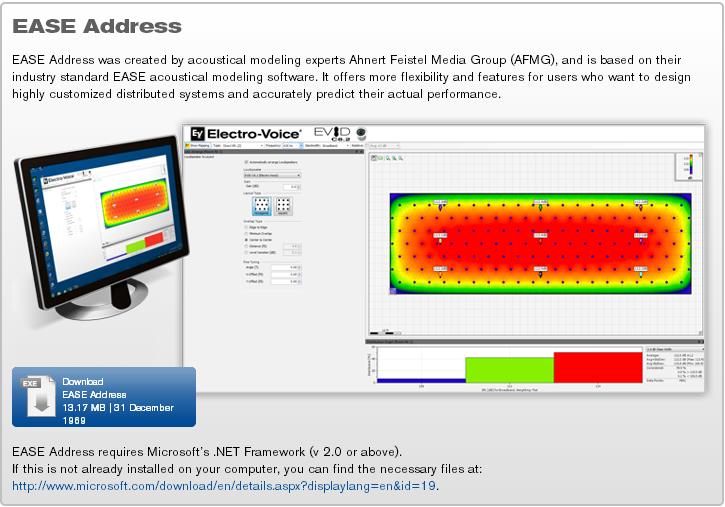The image size is (725, 507).
Task: Click the Gain (dB) value field
Action: 291,187
